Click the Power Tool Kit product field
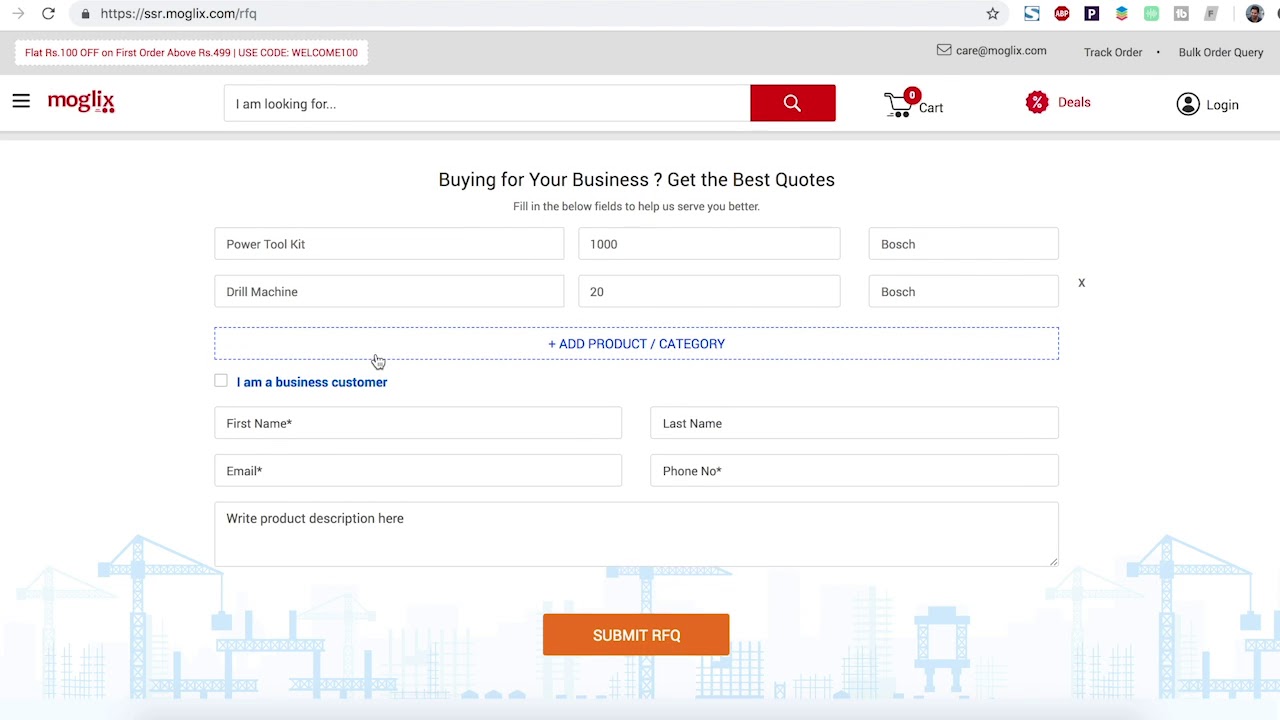Screen dimensions: 1280x720 click(389, 244)
